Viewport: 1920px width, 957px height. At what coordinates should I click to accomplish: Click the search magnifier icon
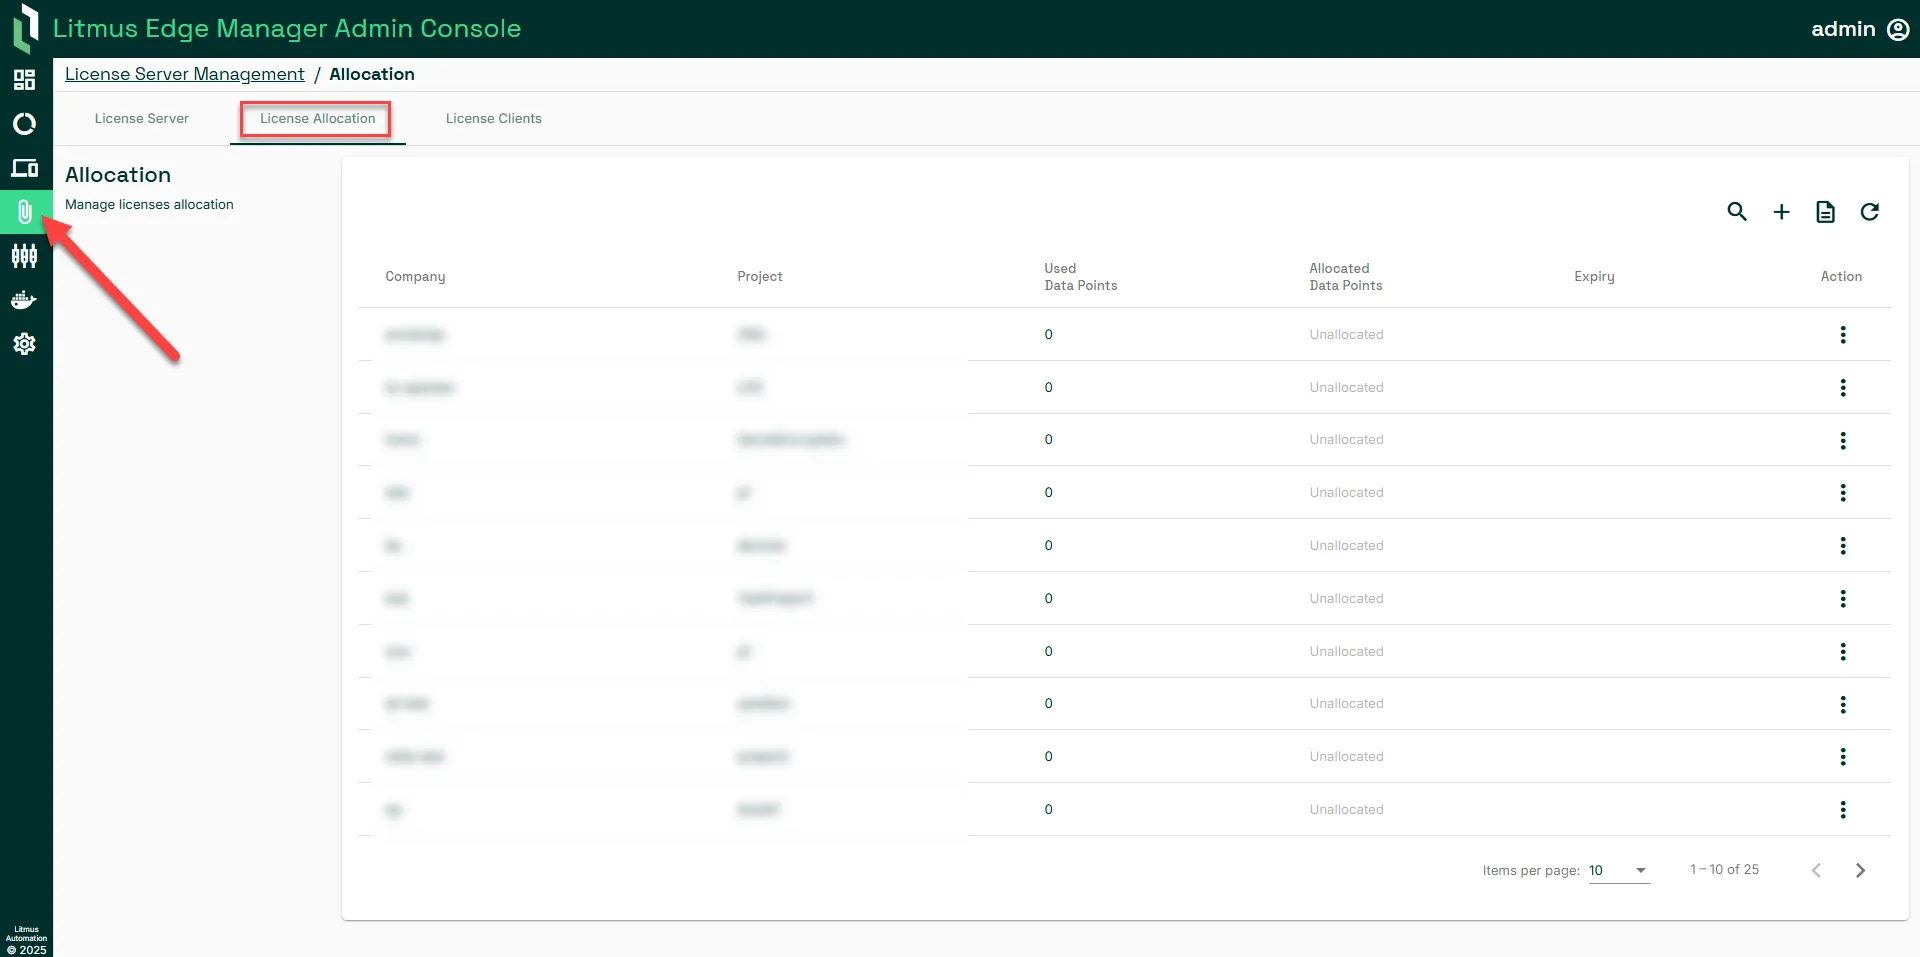[x=1737, y=212]
